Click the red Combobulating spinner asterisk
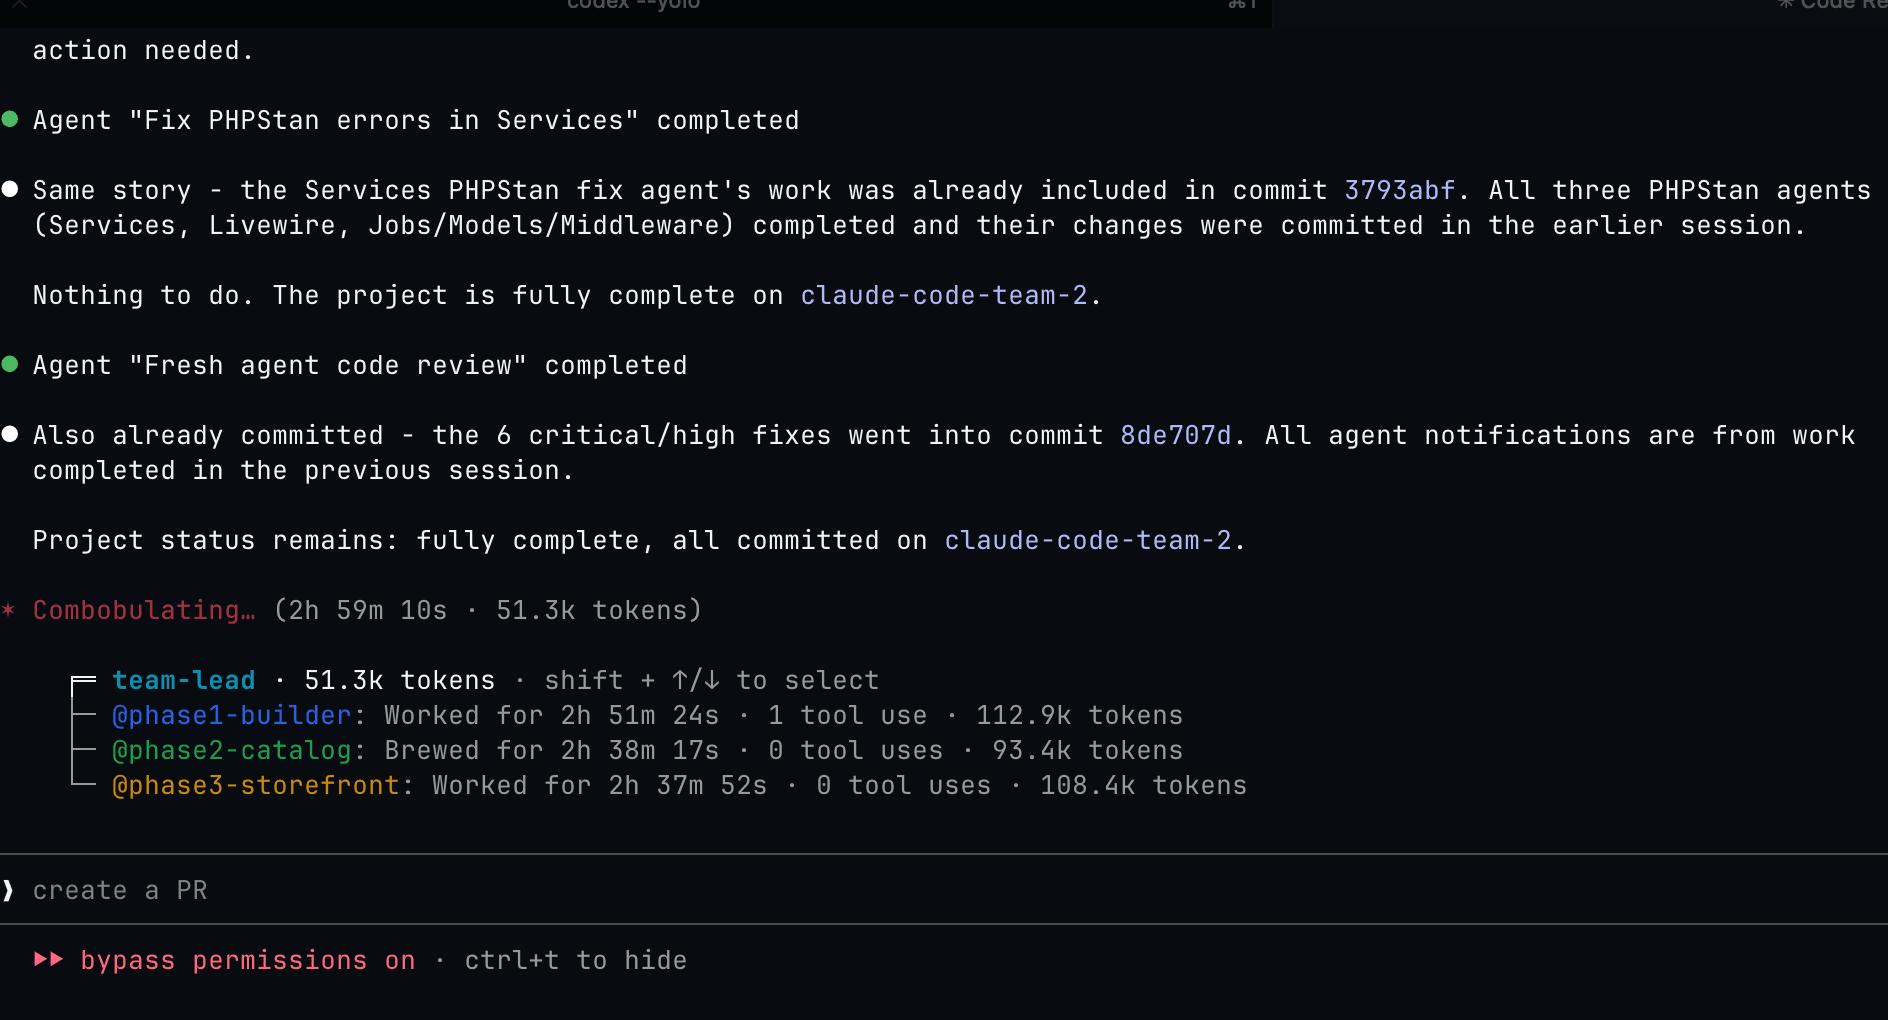1888x1020 pixels. pyautogui.click(x=9, y=610)
